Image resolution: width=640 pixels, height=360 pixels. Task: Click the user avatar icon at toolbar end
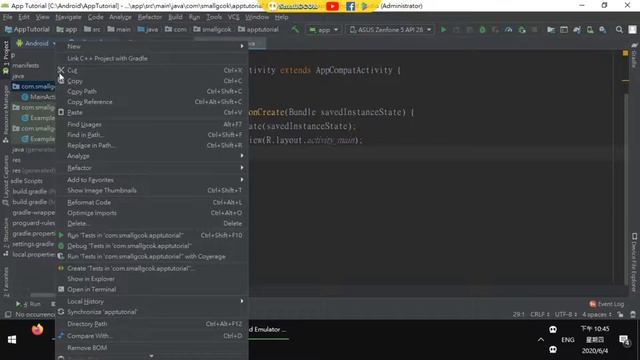coord(632,30)
